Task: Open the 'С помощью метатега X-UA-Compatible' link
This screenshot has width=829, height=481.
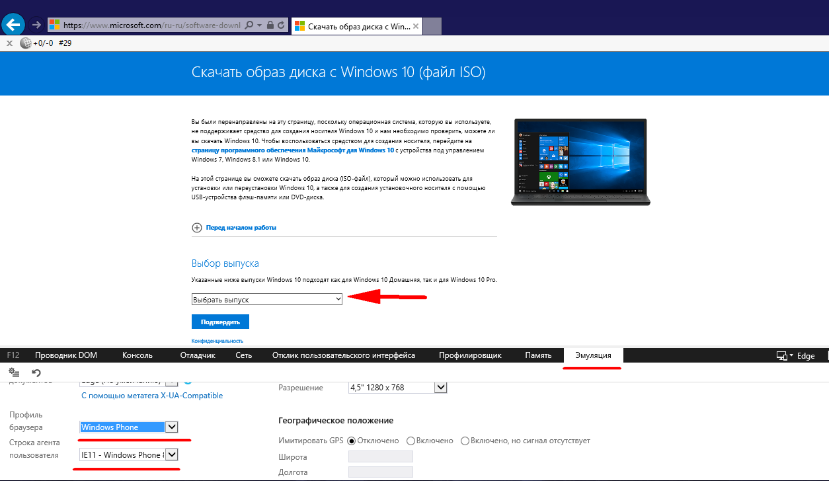Action: pos(152,395)
